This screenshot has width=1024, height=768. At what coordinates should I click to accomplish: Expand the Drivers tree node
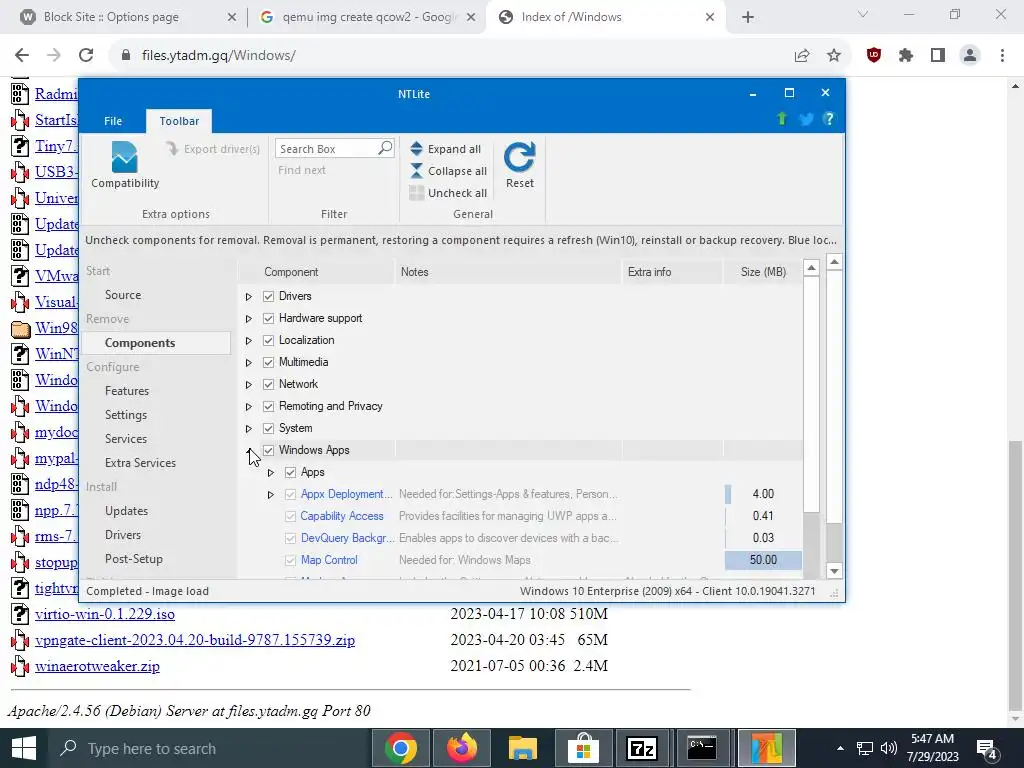[249, 296]
